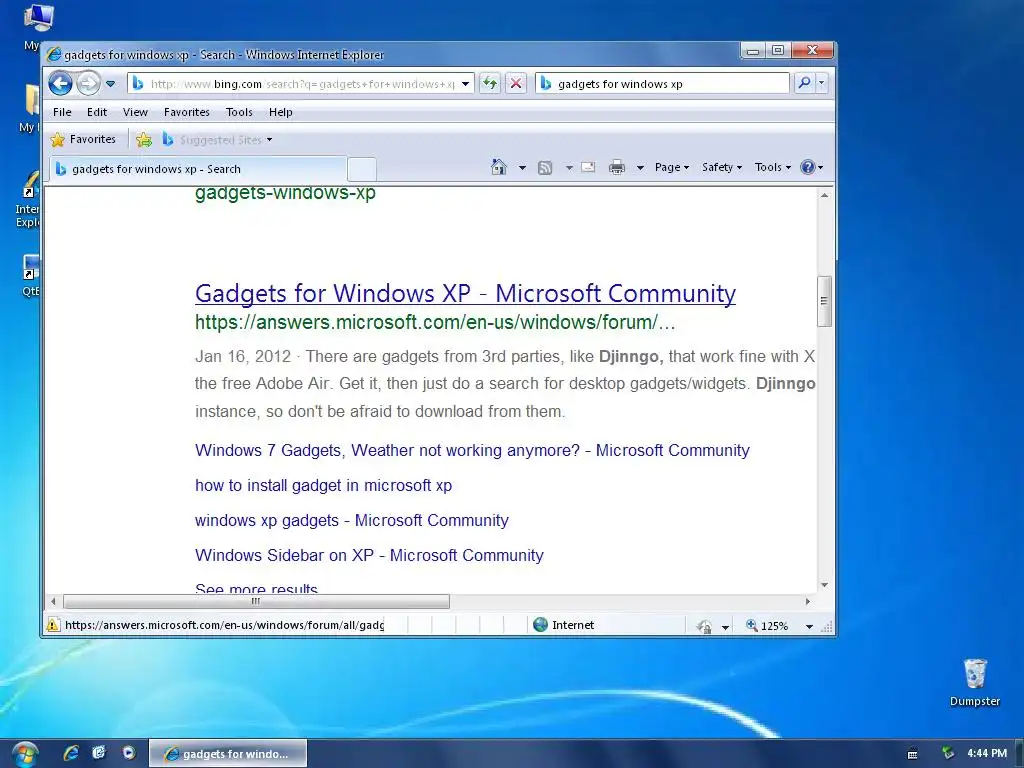The width and height of the screenshot is (1024, 768).
Task: Select the Dumpster recycle bin icon
Action: 974,682
